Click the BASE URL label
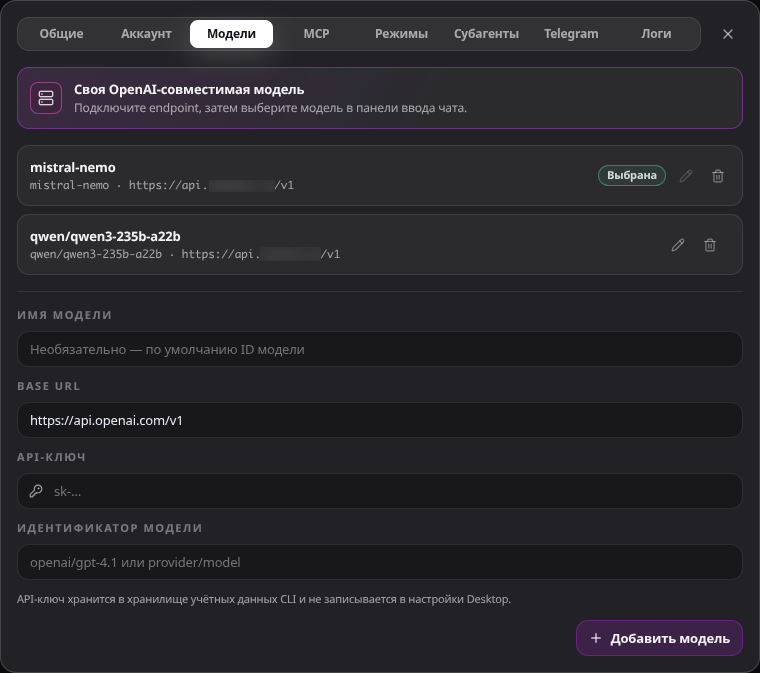Viewport: 760px width, 673px height. click(48, 386)
